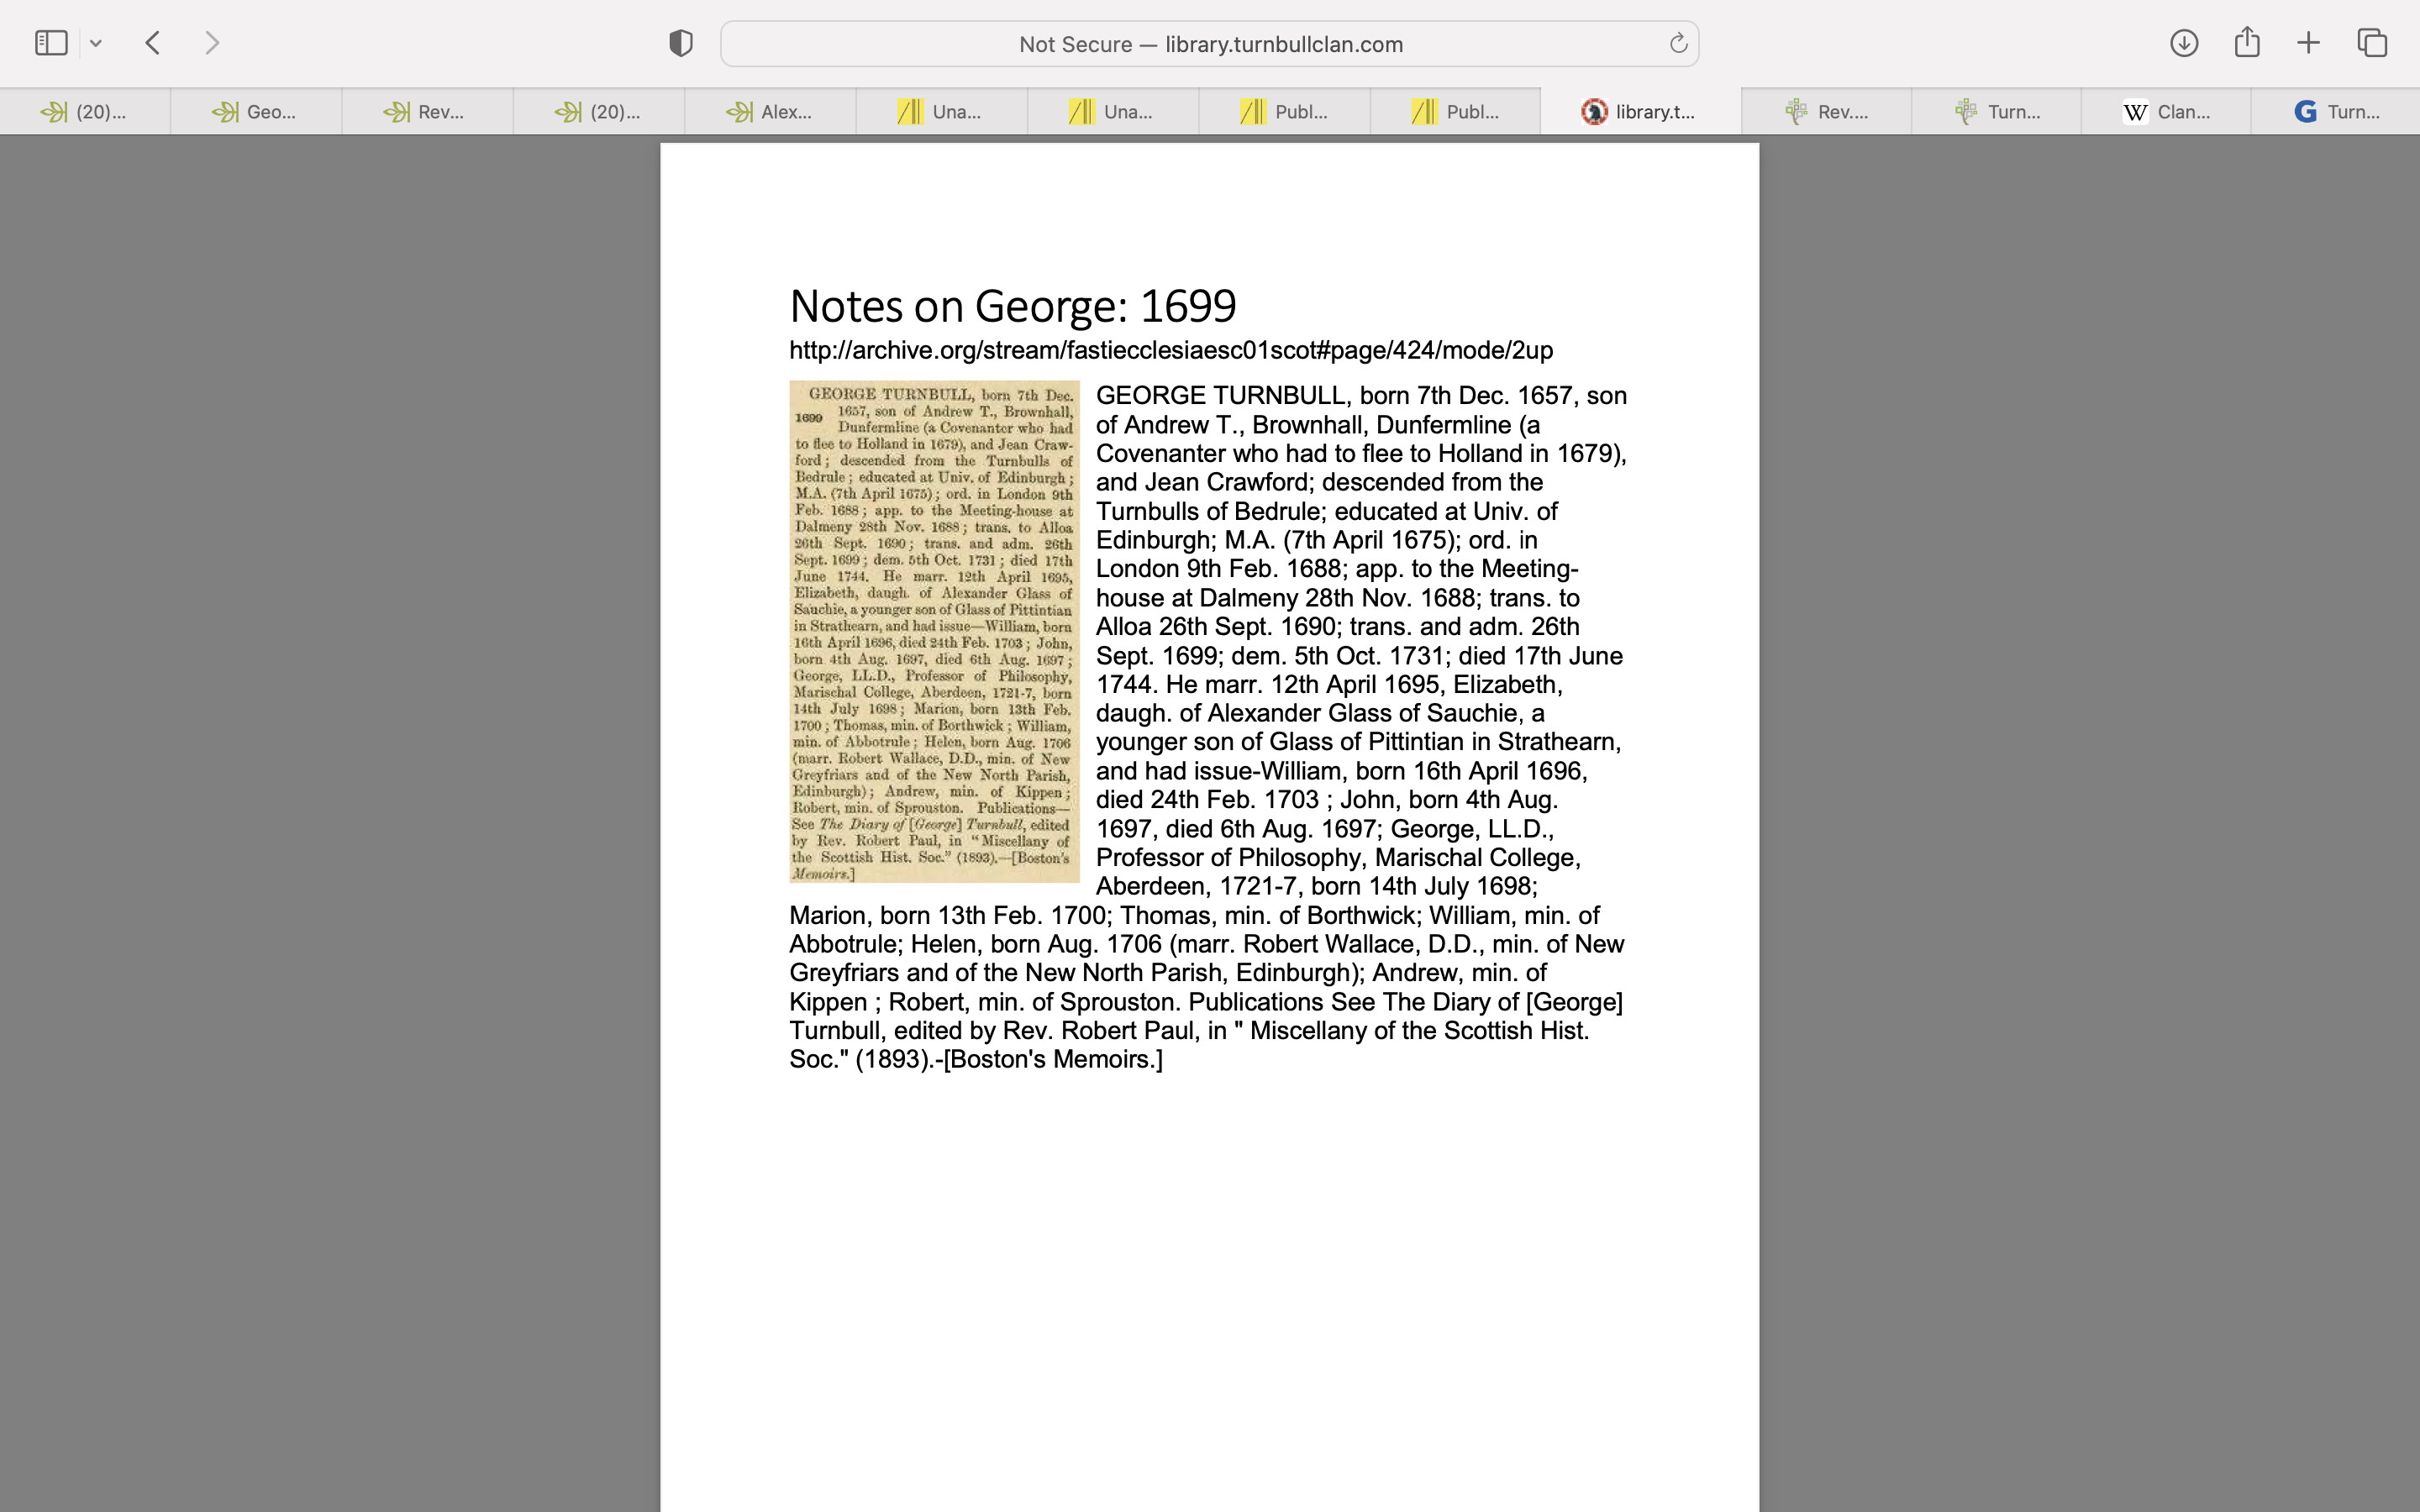Click the forward navigation arrow
This screenshot has height=1512, width=2420.
tap(212, 43)
